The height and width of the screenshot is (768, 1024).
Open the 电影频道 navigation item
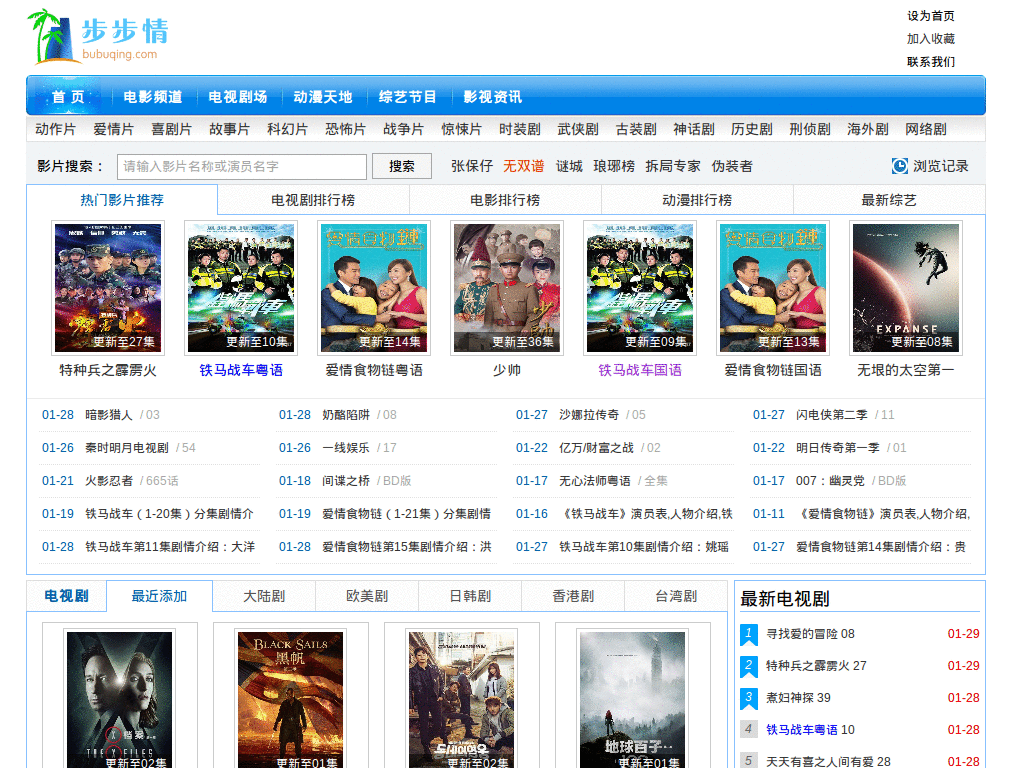[x=153, y=97]
